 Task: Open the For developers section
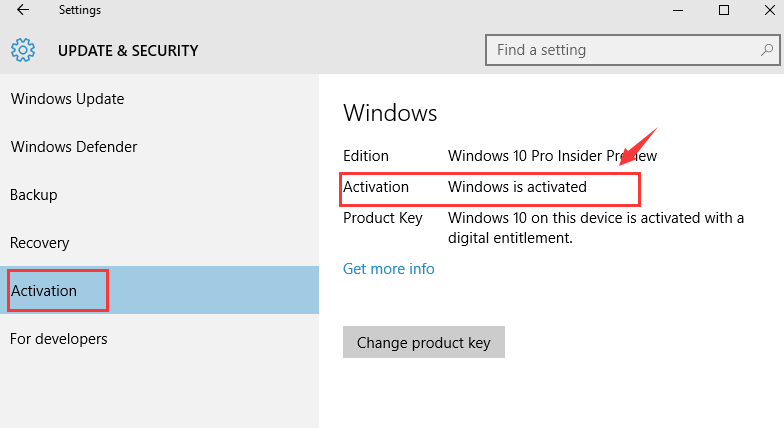pyautogui.click(x=59, y=339)
